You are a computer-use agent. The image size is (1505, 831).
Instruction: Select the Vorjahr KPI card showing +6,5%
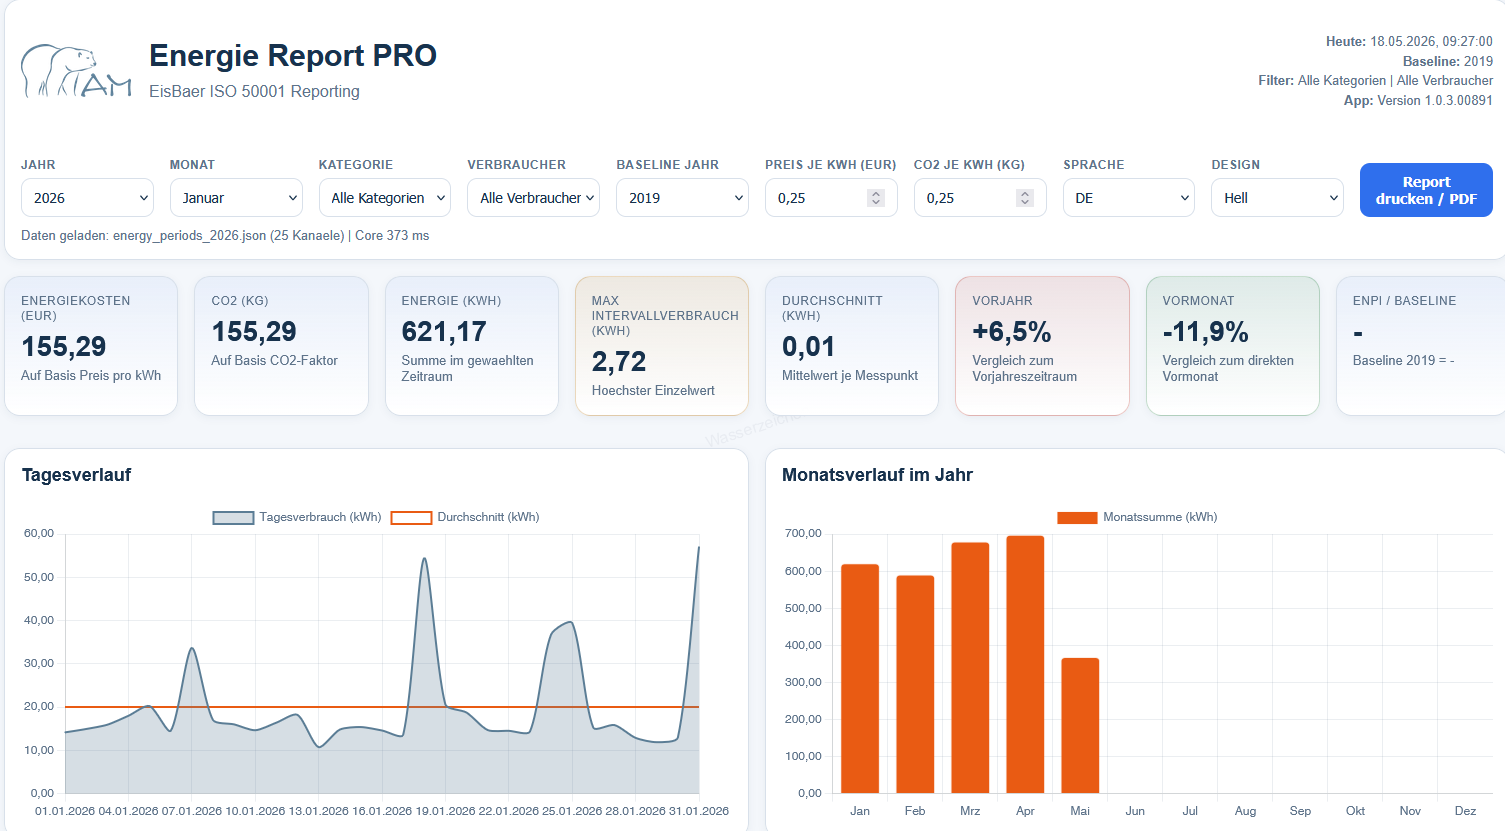pyautogui.click(x=1042, y=346)
